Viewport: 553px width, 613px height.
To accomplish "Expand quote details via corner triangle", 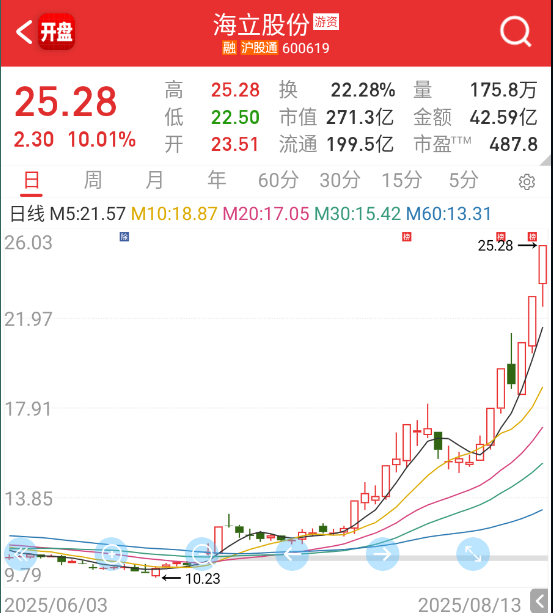I will coord(546,160).
